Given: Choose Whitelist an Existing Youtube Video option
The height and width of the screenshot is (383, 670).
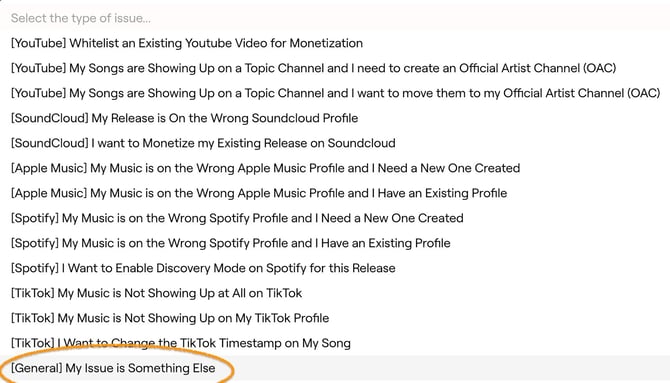Looking at the screenshot, I should [x=335, y=43].
